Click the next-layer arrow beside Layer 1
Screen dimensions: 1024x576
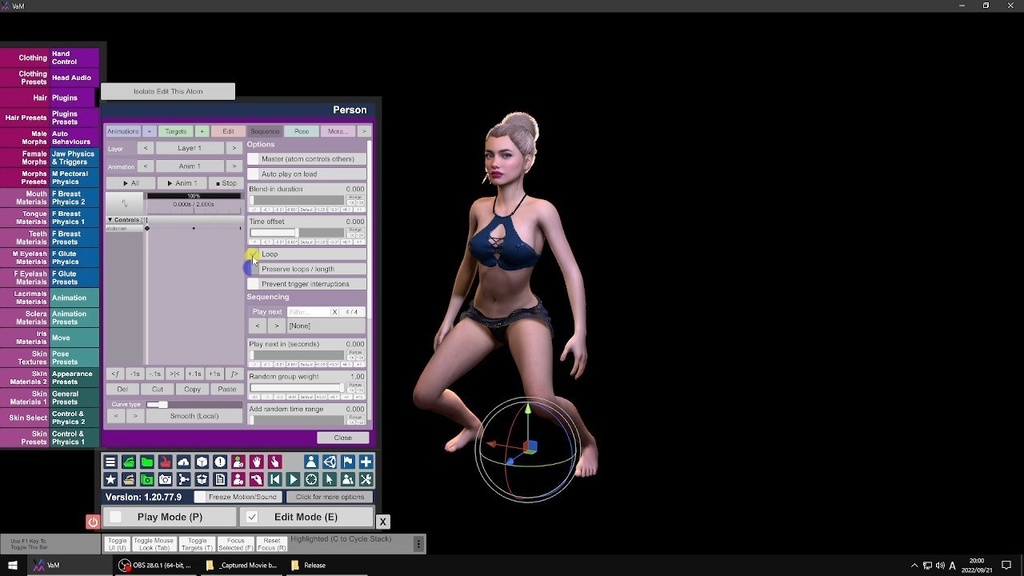click(x=234, y=148)
